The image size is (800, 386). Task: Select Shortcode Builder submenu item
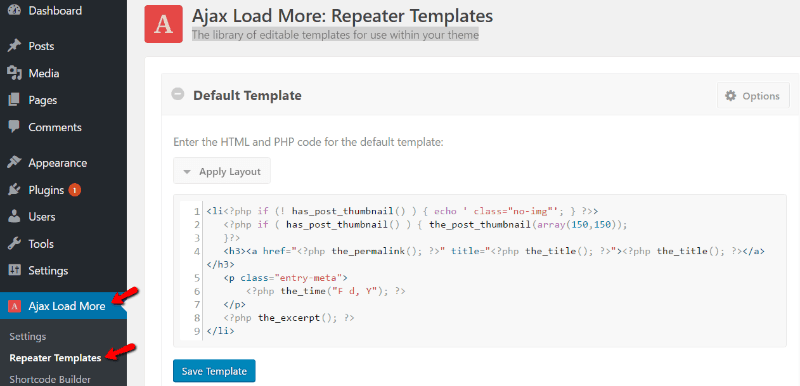click(50, 379)
